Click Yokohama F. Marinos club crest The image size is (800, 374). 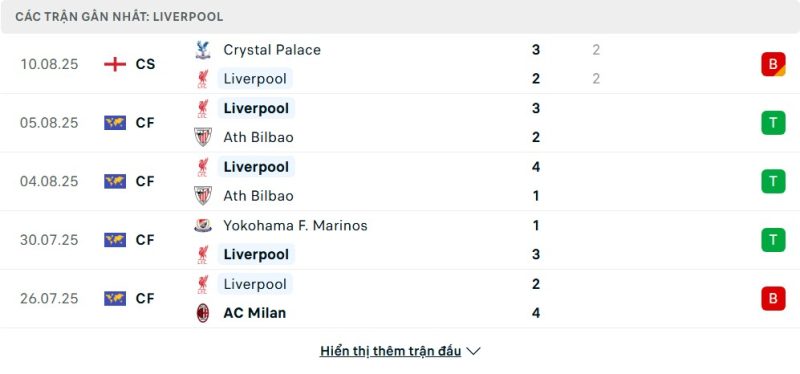[203, 226]
